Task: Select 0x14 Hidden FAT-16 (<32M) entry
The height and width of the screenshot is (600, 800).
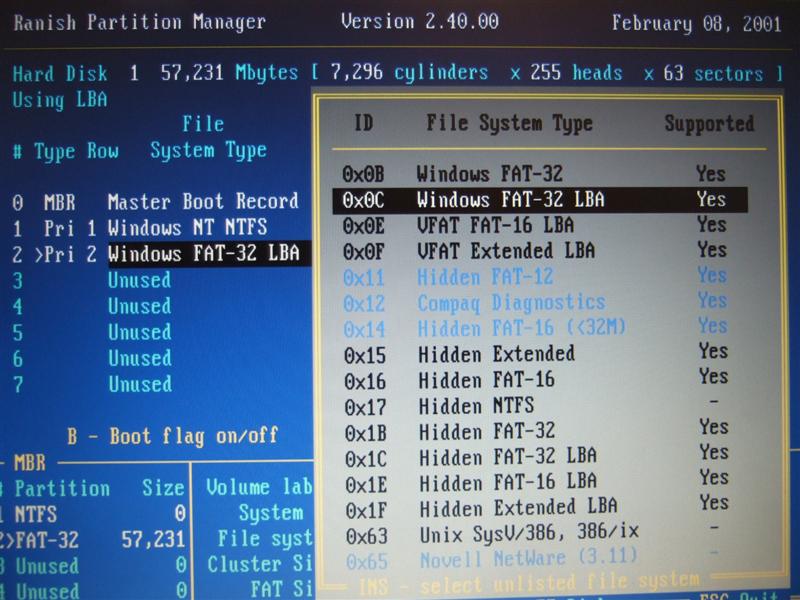Action: pos(535,328)
